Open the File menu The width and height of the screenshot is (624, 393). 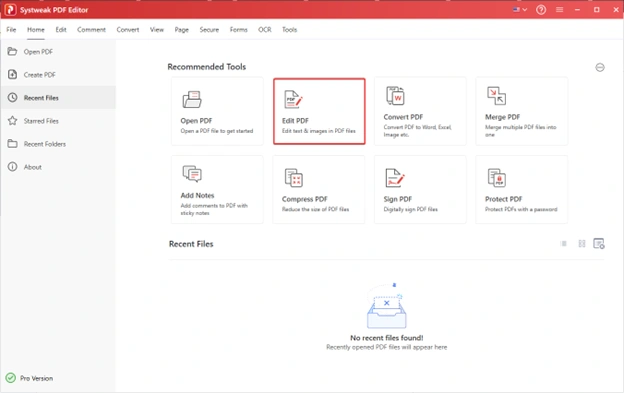(11, 29)
